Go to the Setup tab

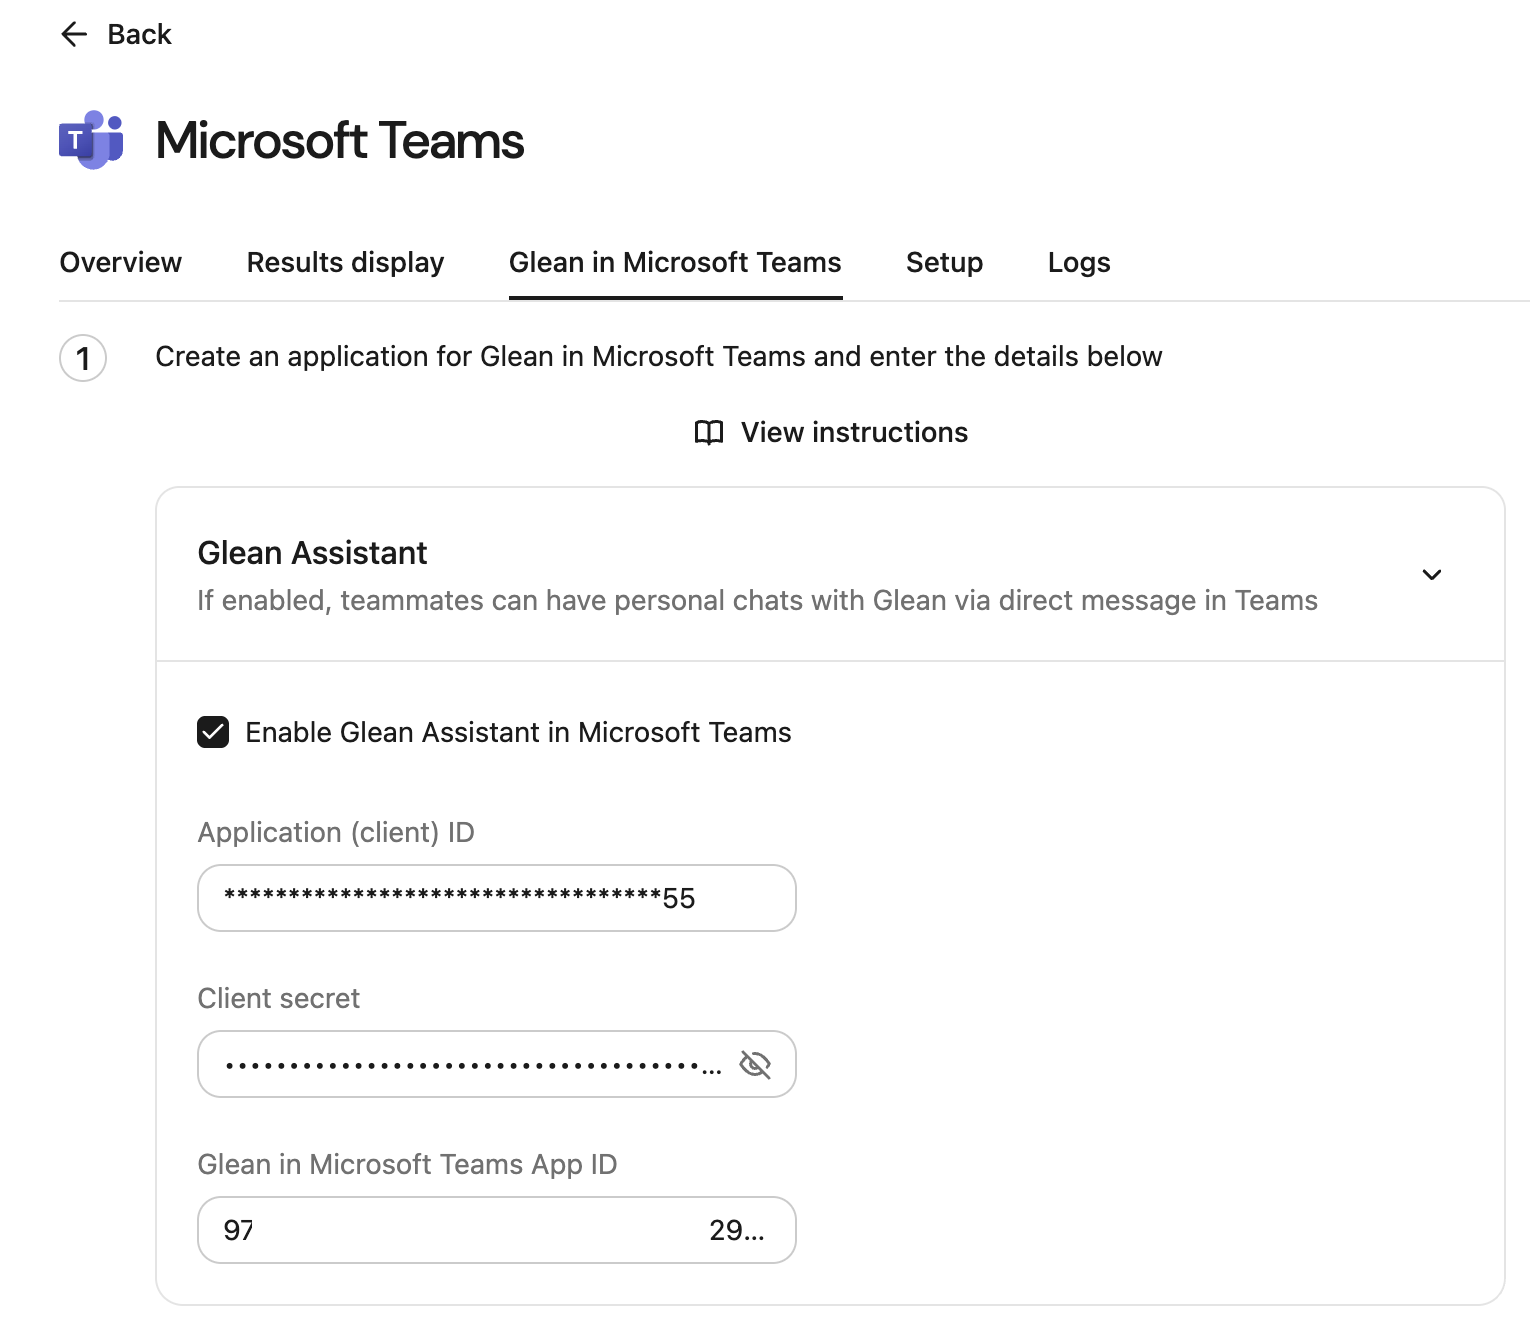coord(944,262)
